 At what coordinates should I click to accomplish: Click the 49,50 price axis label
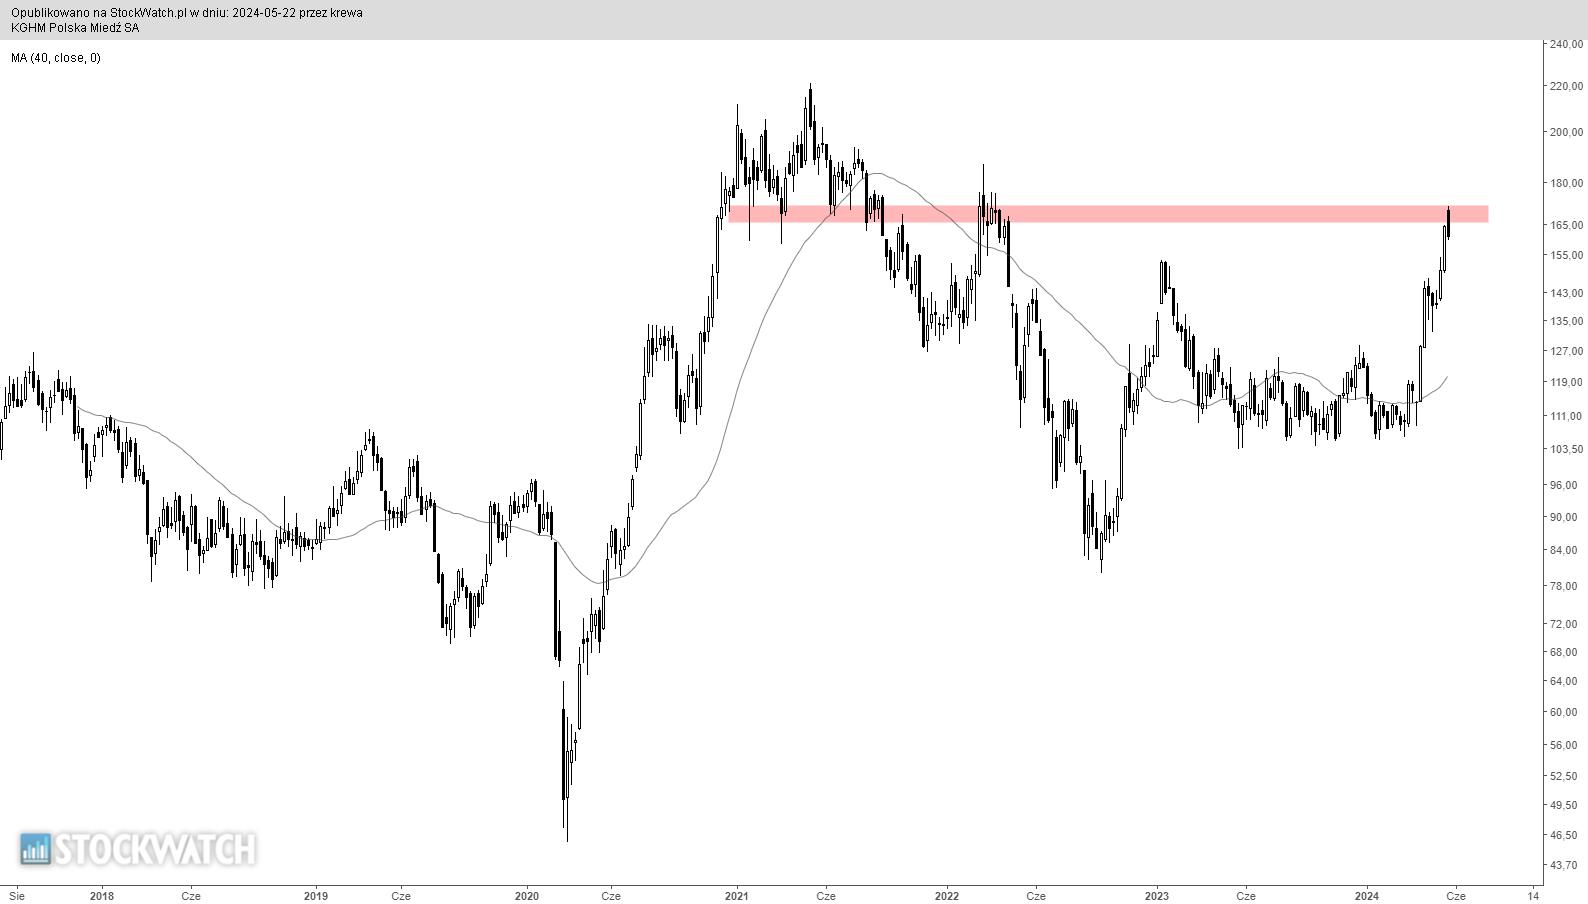[1563, 805]
